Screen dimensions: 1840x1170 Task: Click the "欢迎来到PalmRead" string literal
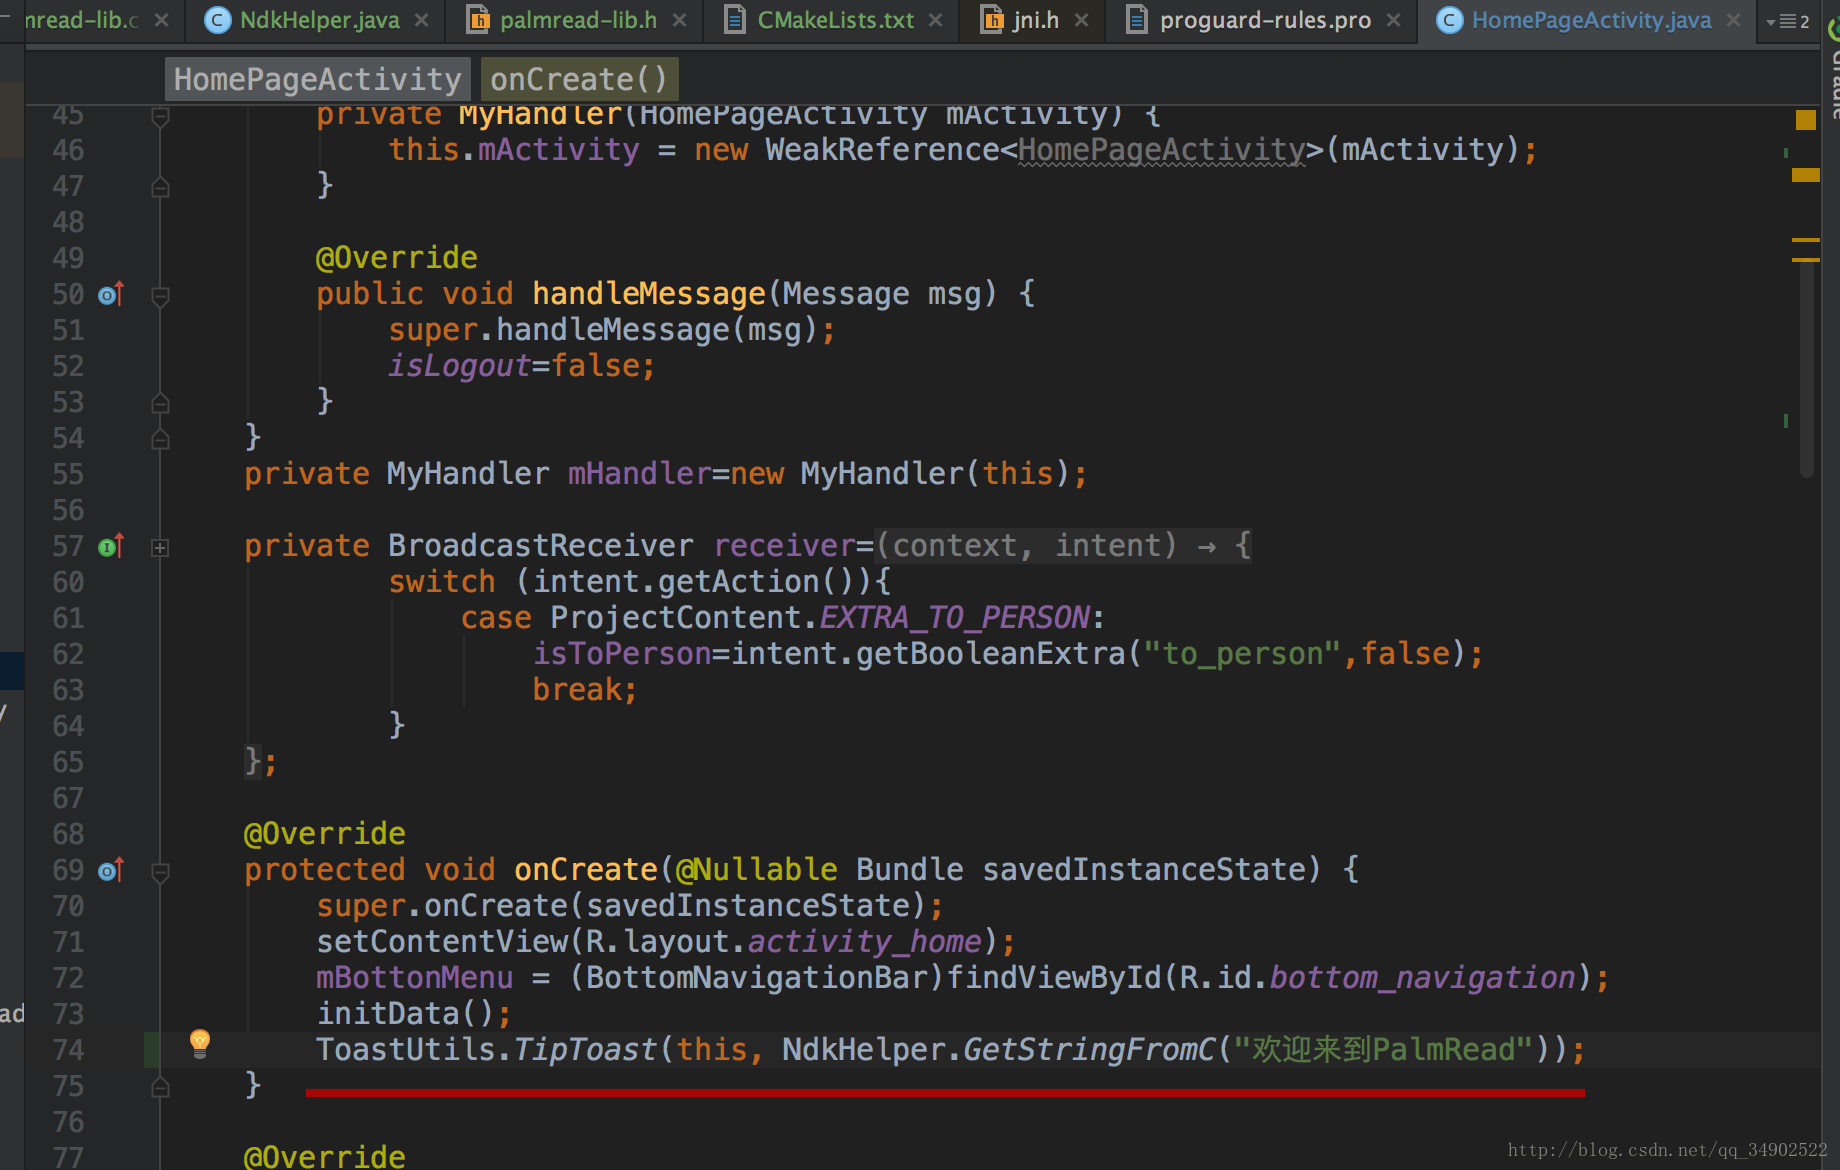[1384, 1050]
